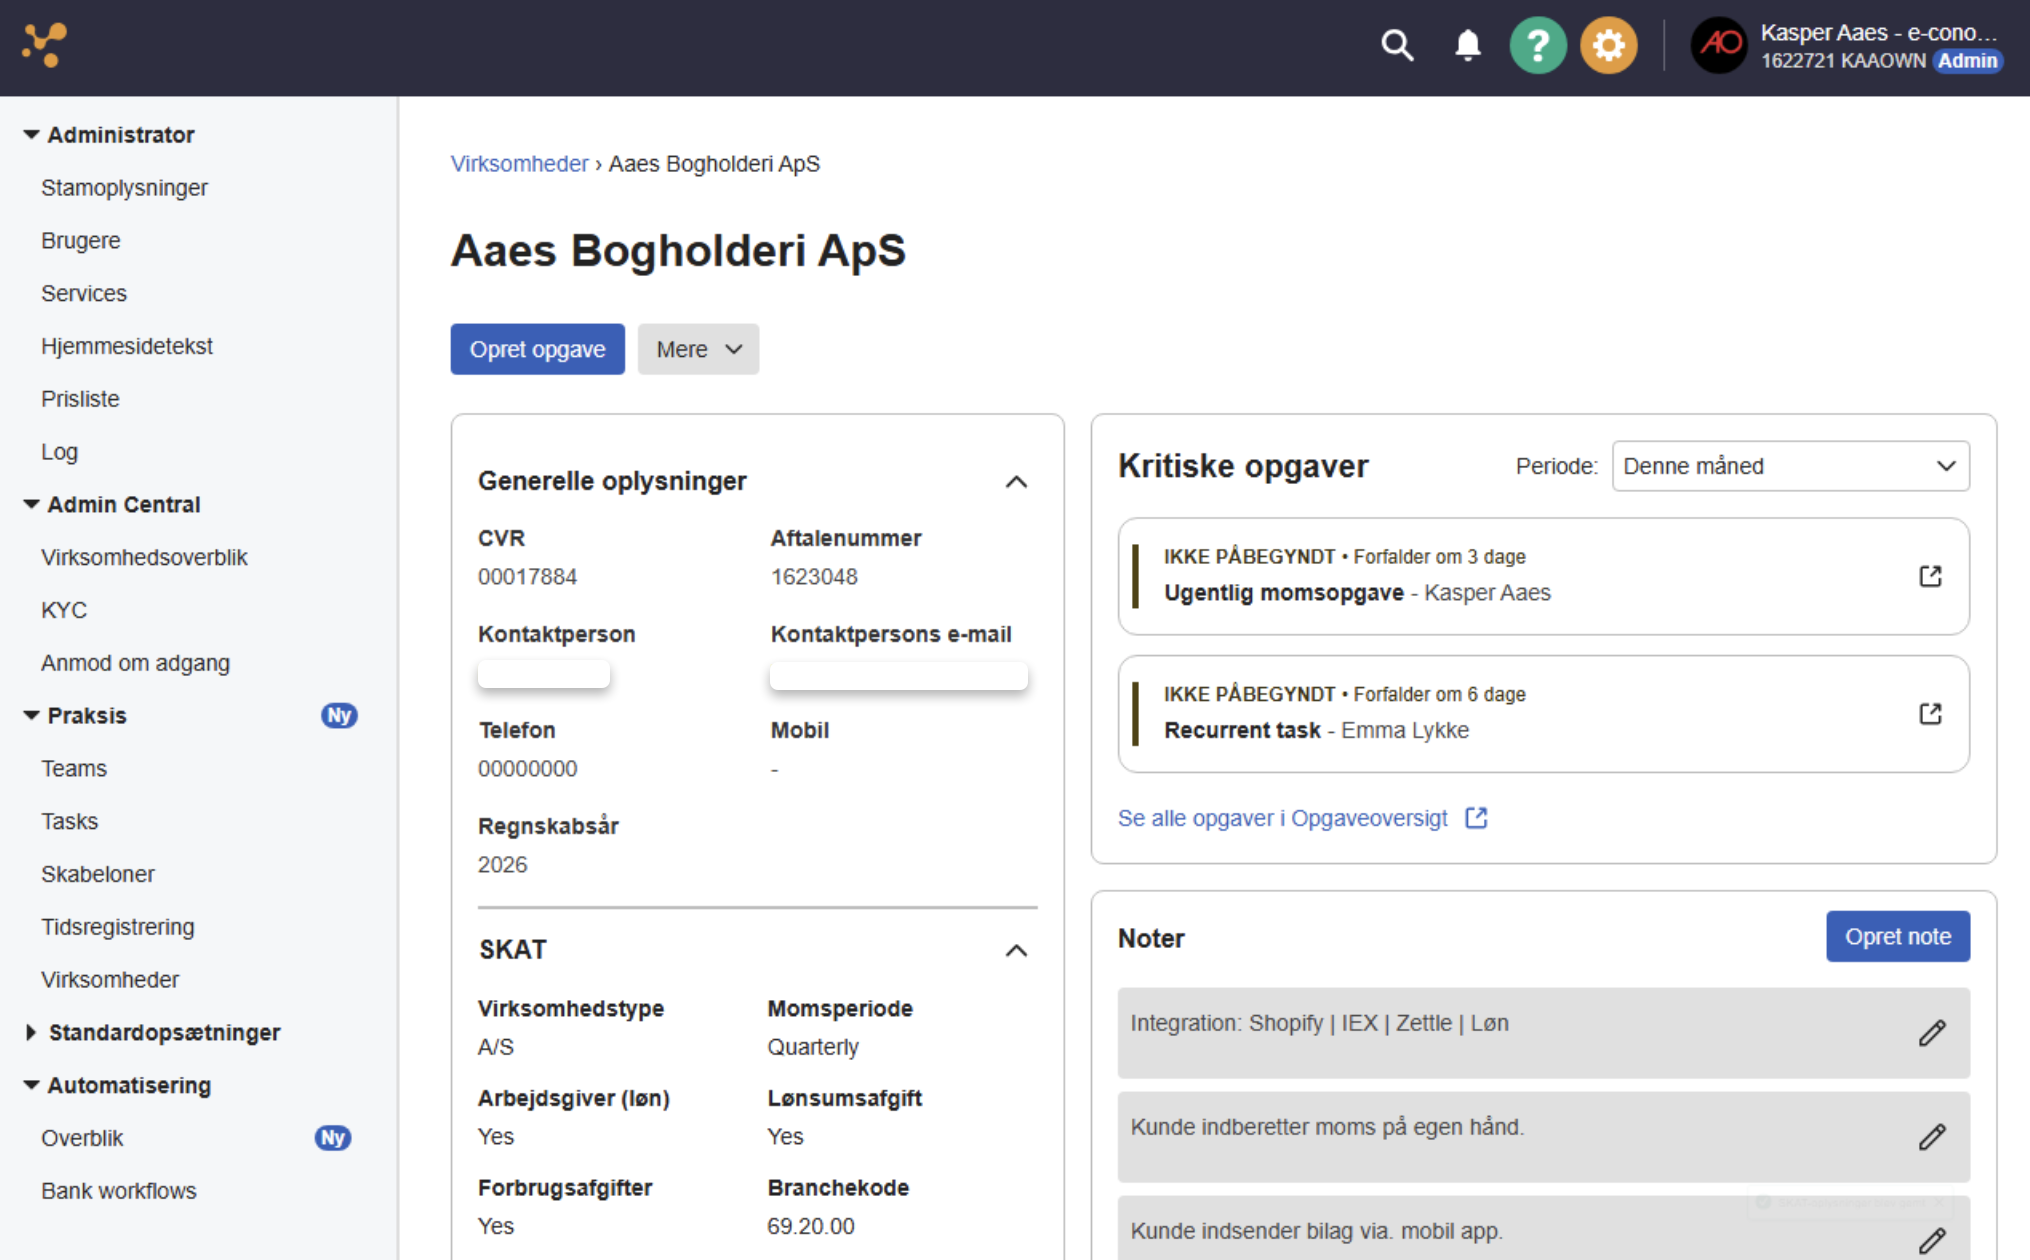Select Aftalenummer value 1623048
Screen dimensions: 2030x1260
tap(814, 577)
